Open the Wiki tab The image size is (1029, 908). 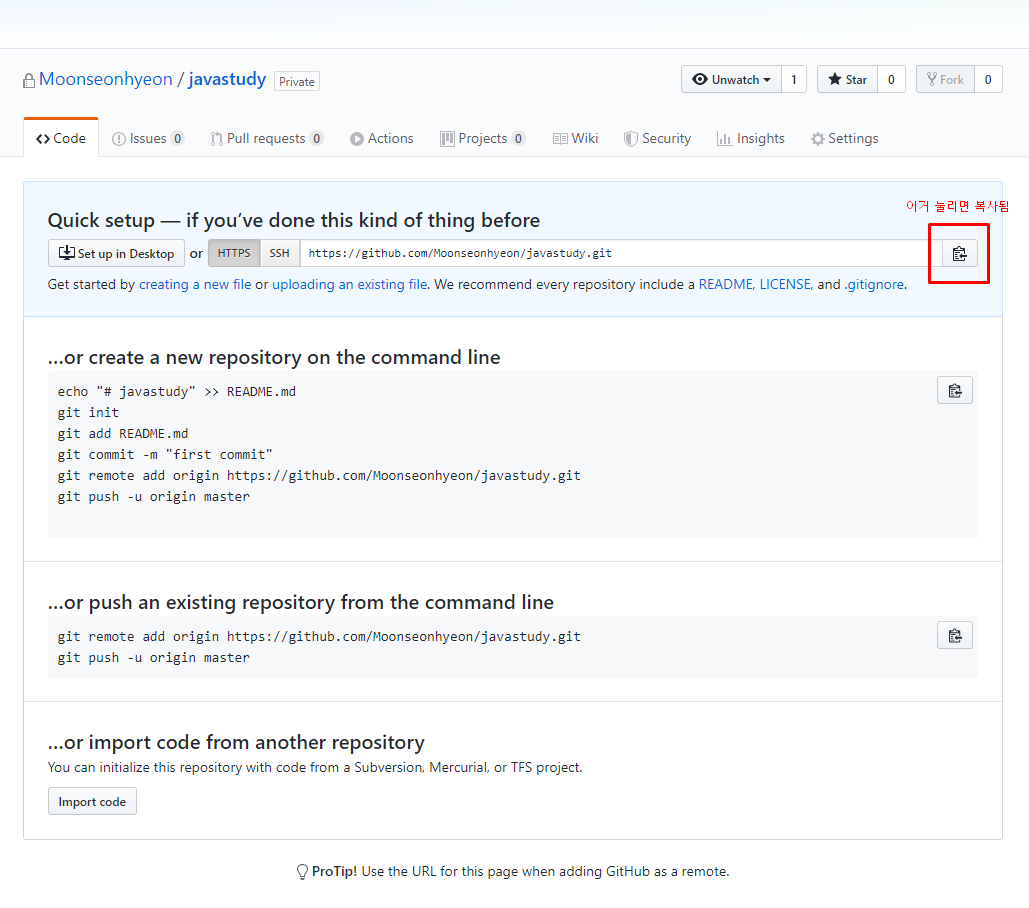click(576, 138)
